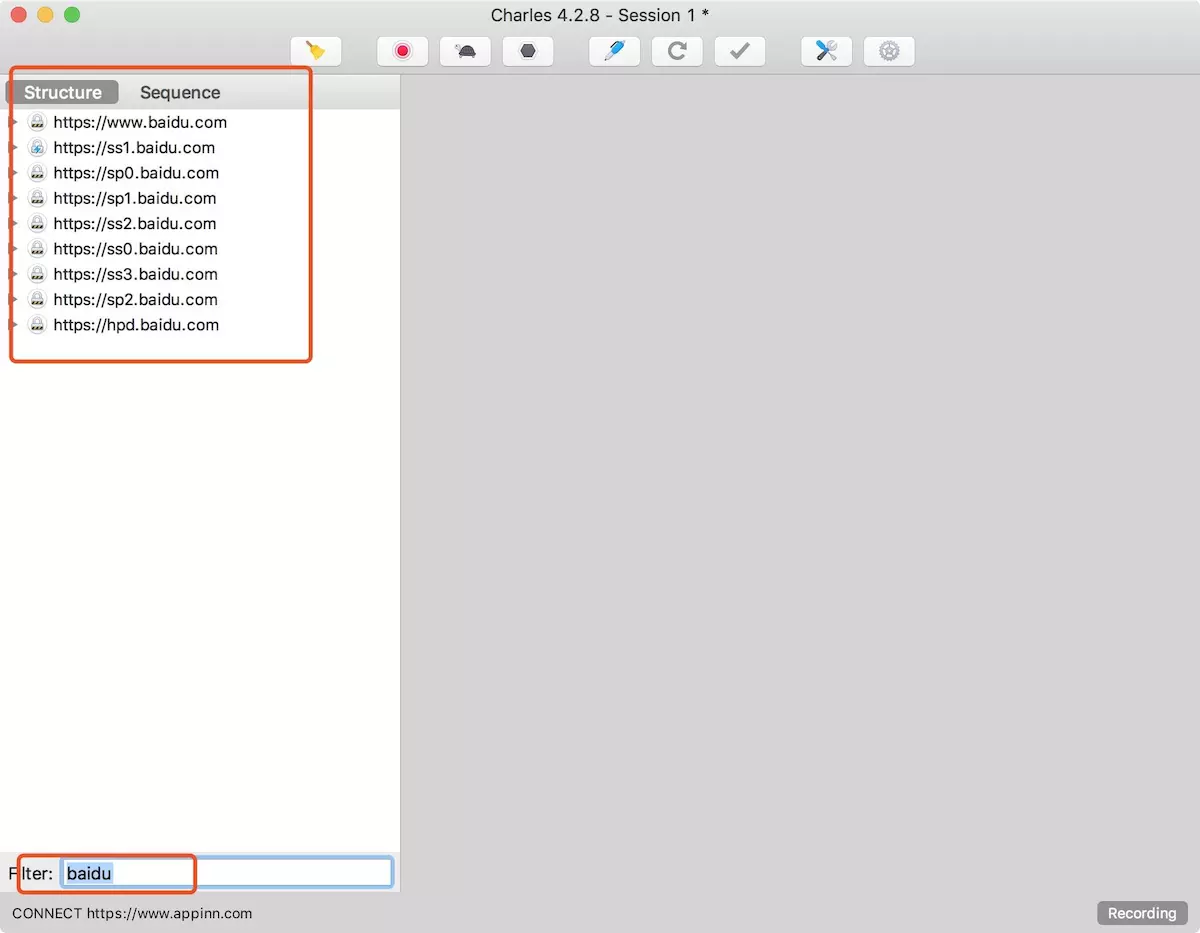
Task: Click the Recording status button
Action: coord(1141,913)
